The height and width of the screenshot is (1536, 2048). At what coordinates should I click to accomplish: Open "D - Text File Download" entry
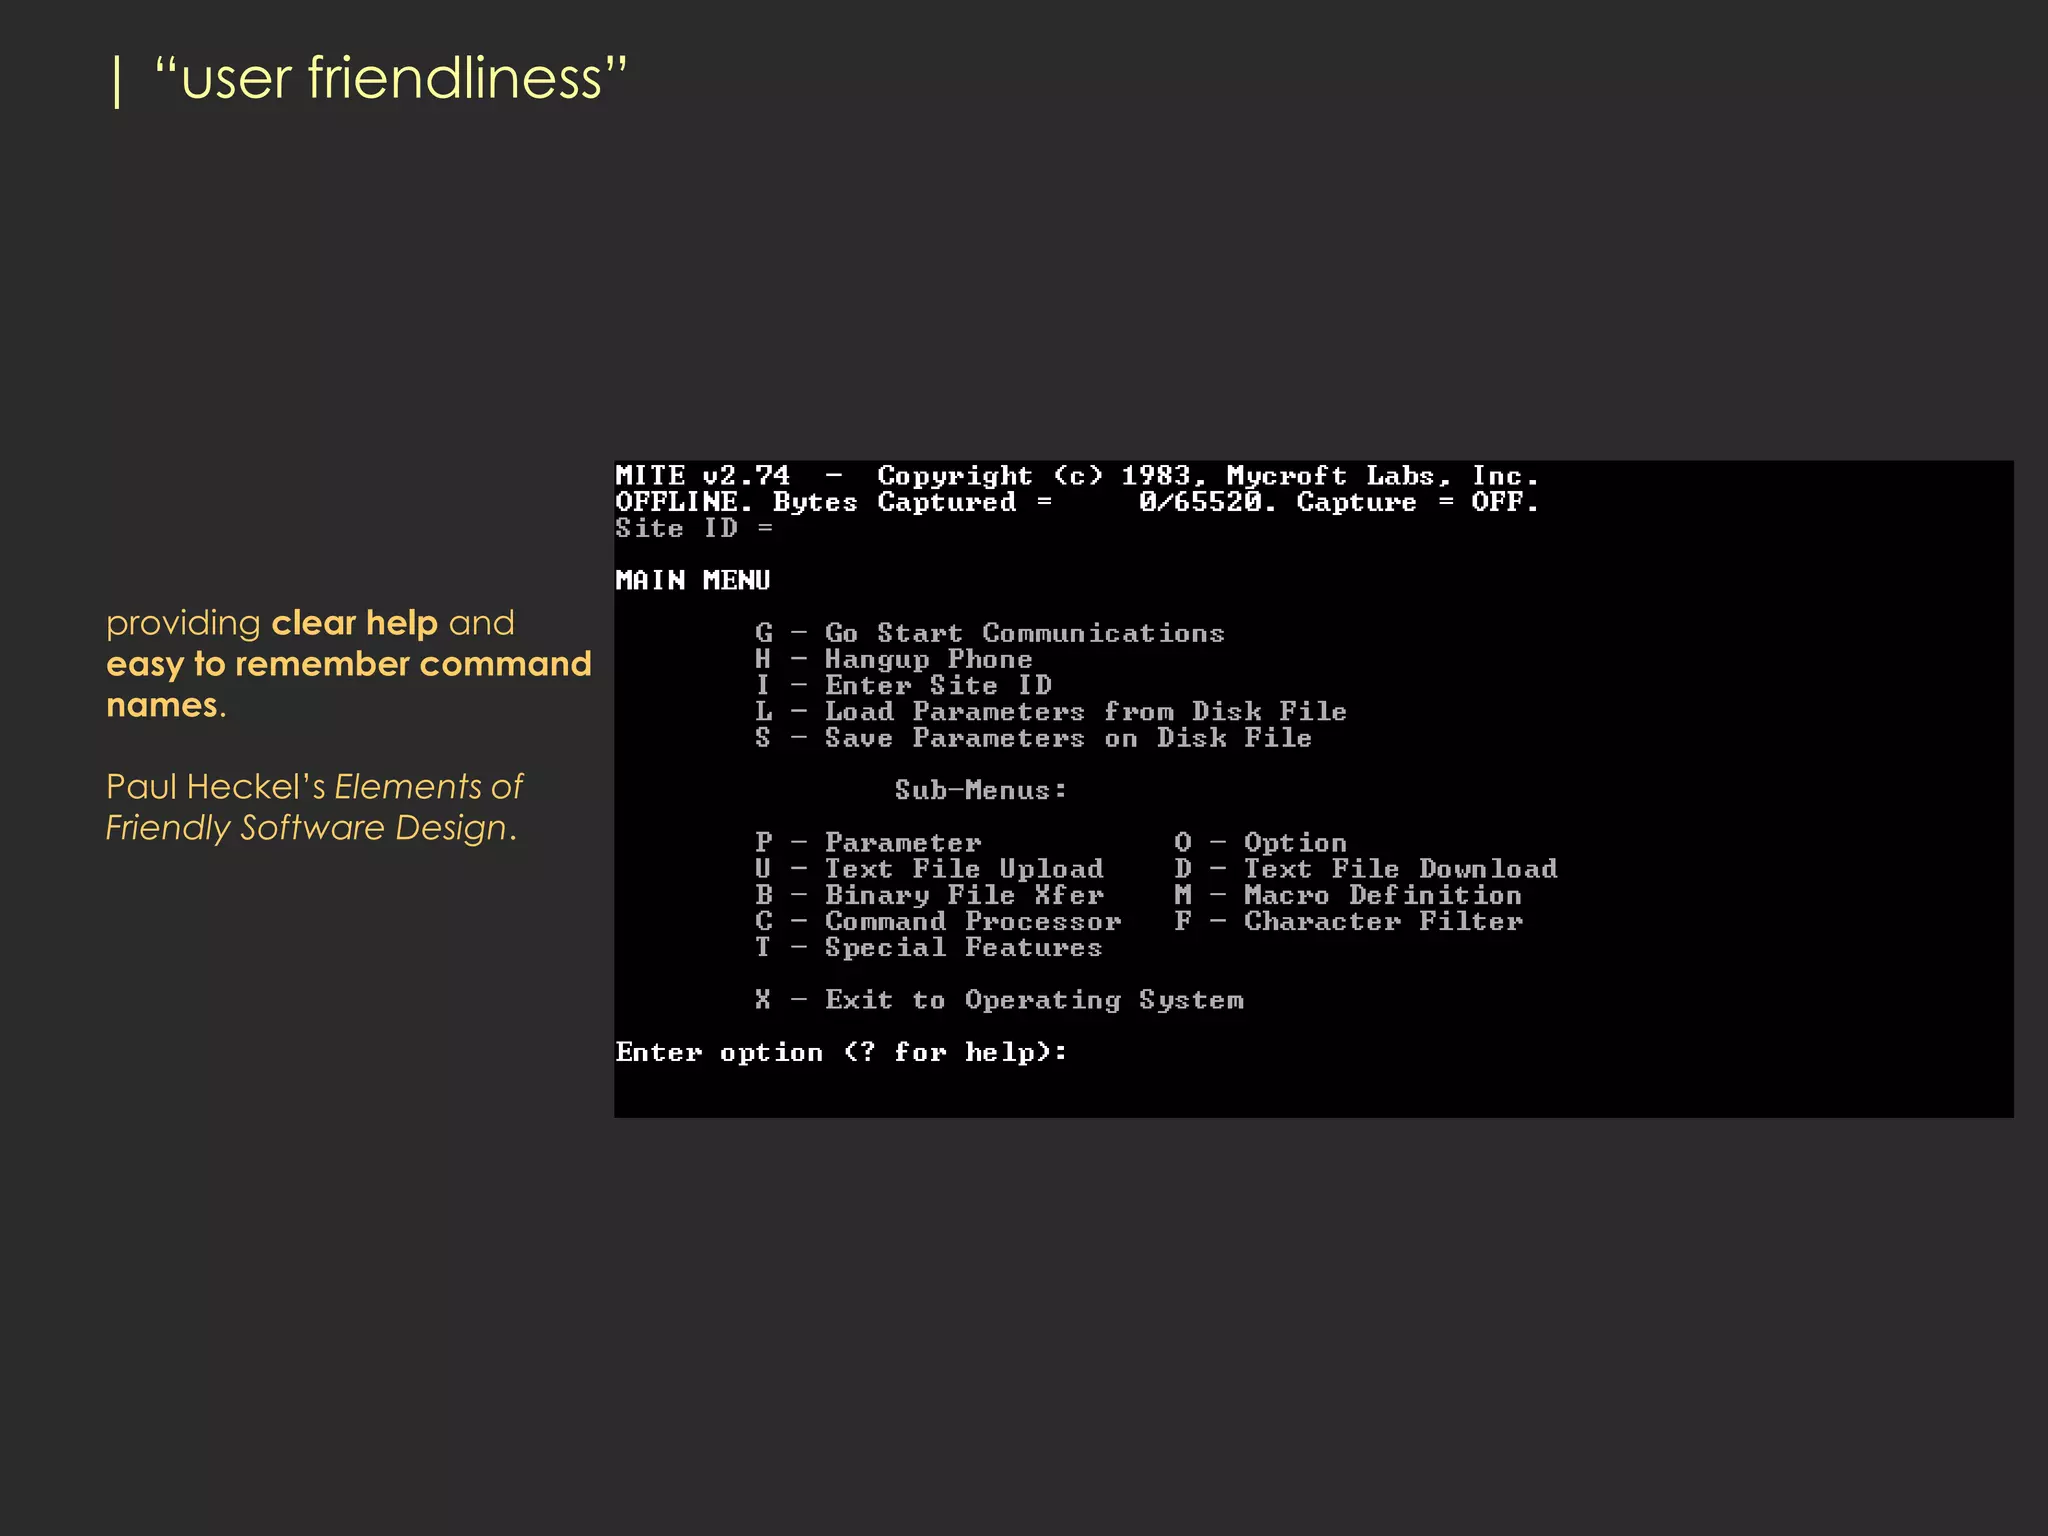coord(1366,868)
